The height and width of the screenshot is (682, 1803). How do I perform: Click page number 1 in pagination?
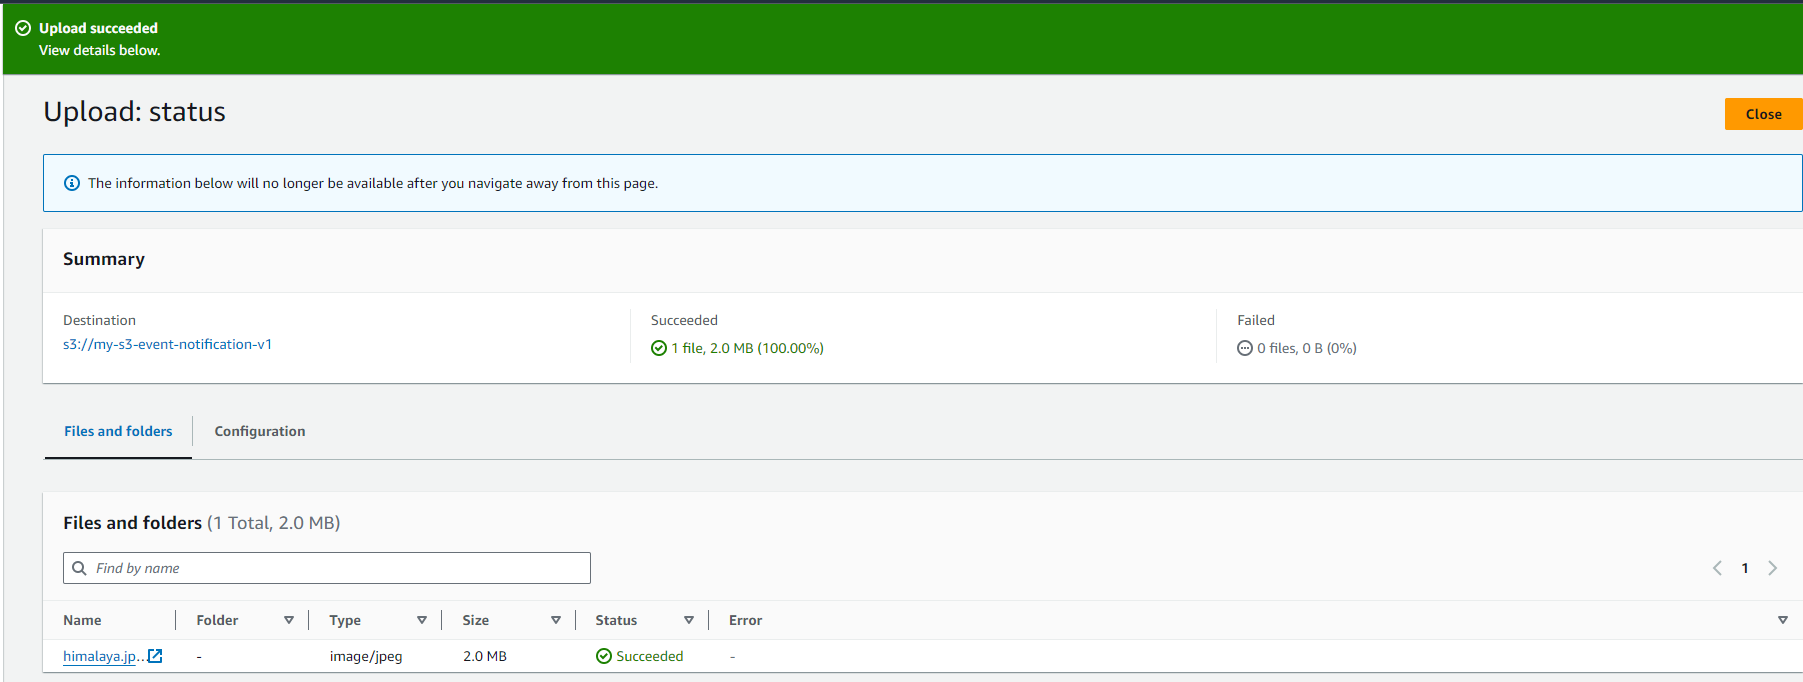(x=1745, y=568)
